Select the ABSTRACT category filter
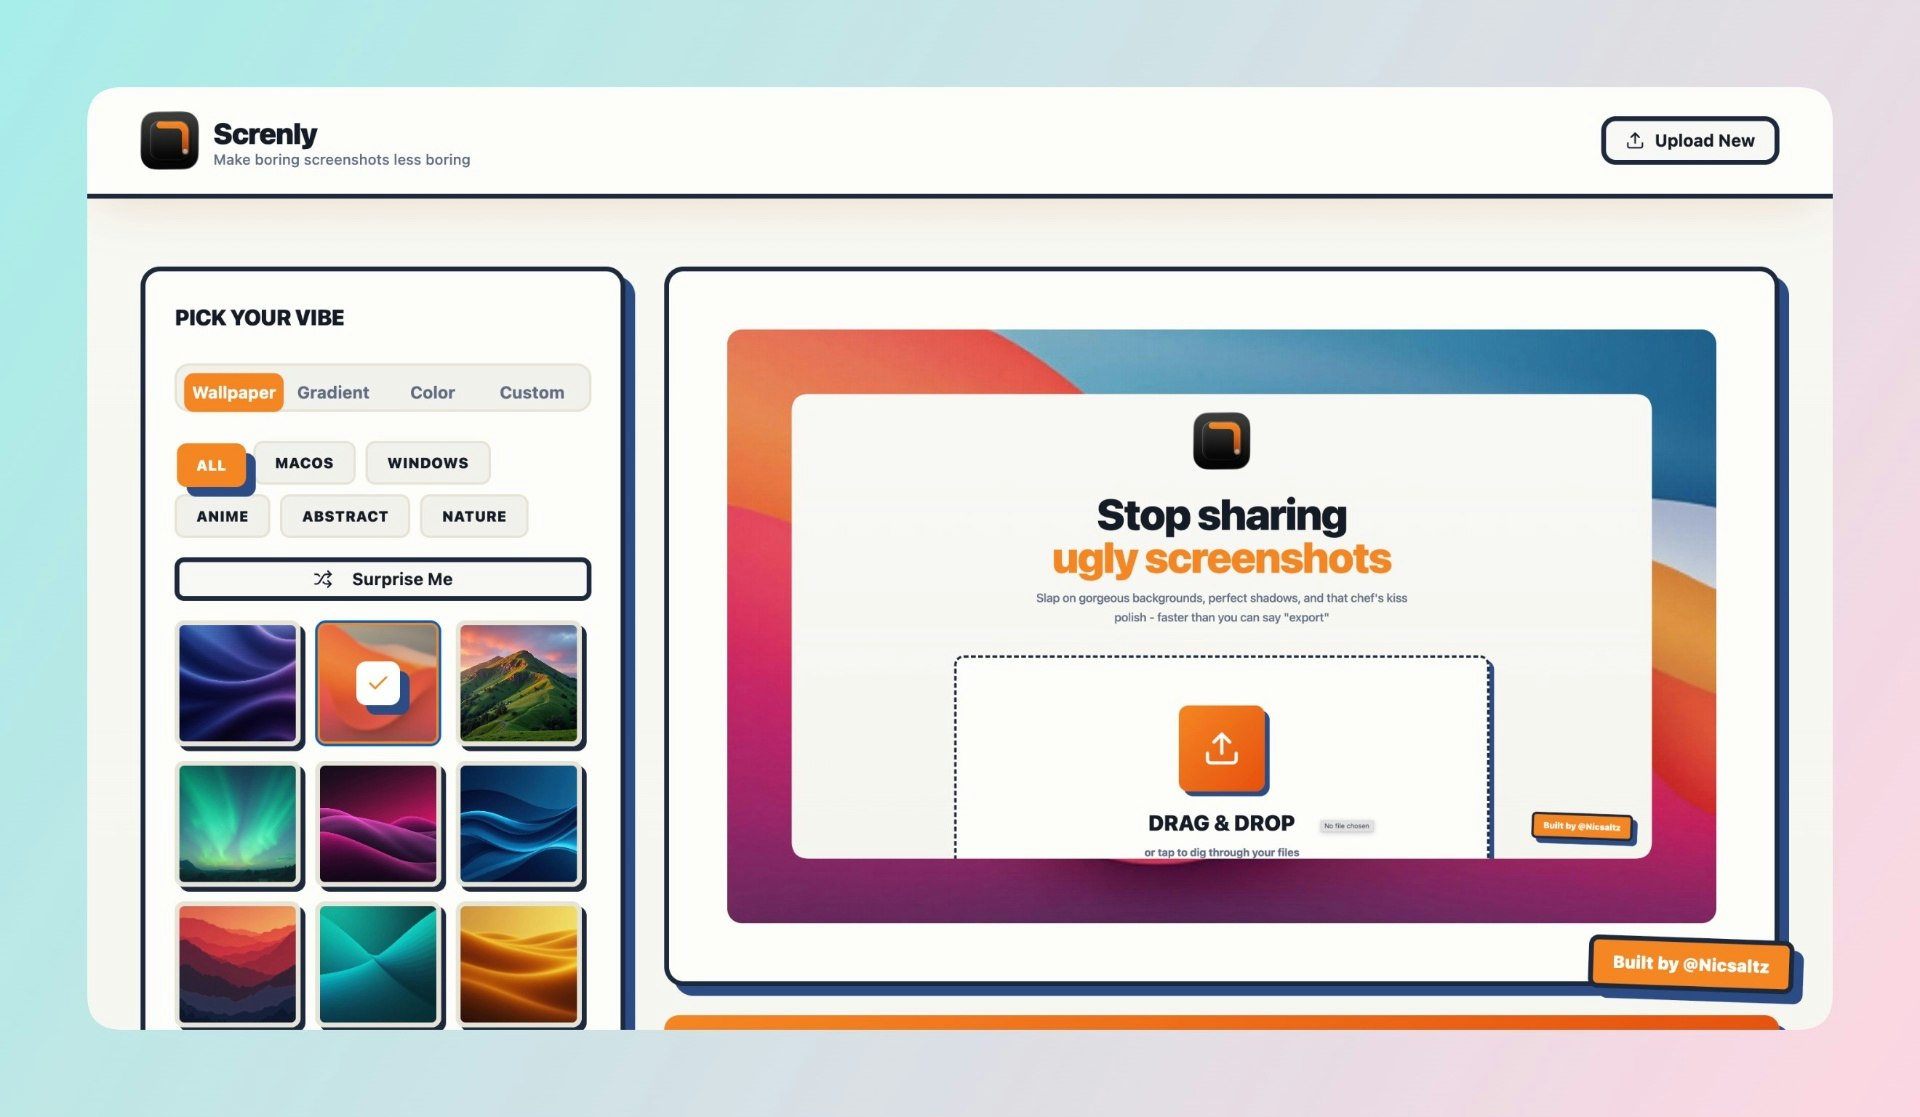 coord(344,516)
